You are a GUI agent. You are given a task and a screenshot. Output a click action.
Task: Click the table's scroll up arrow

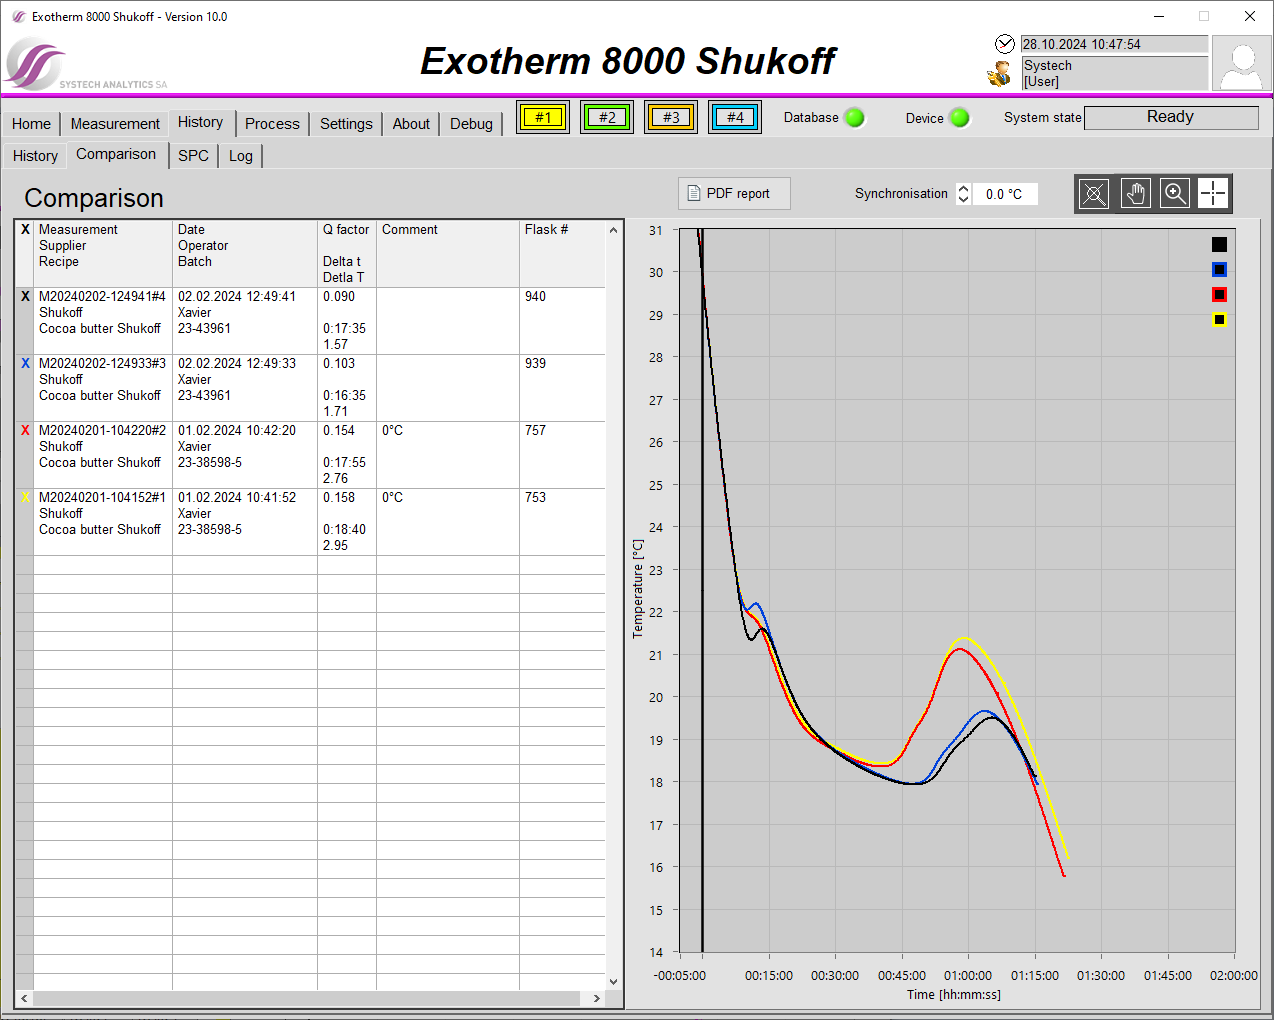tap(614, 231)
